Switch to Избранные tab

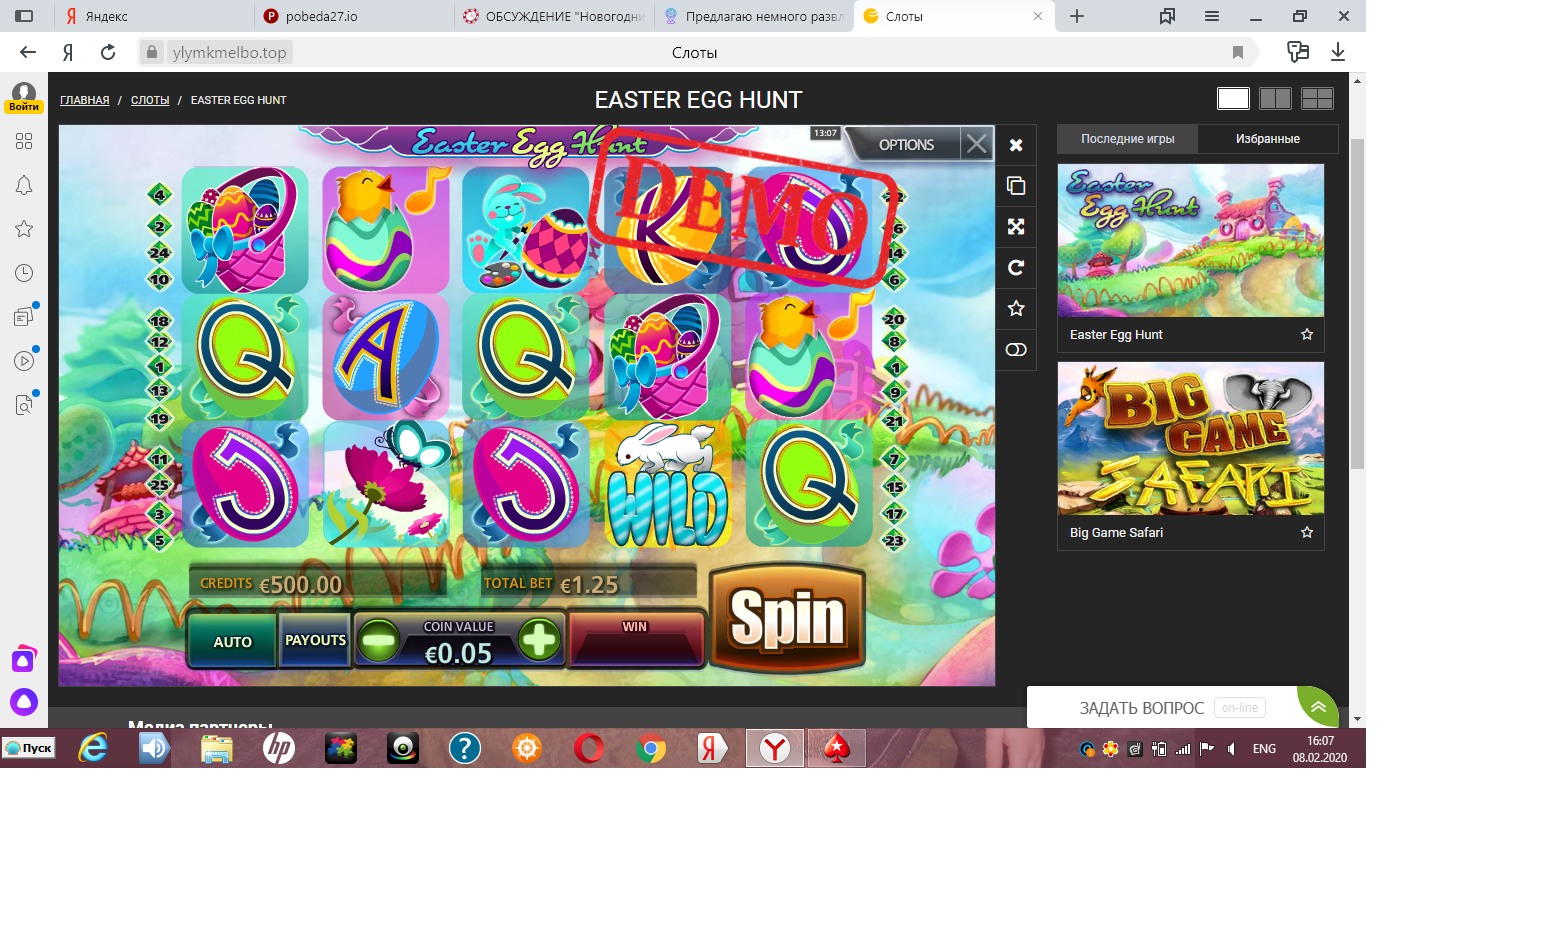1267,139
